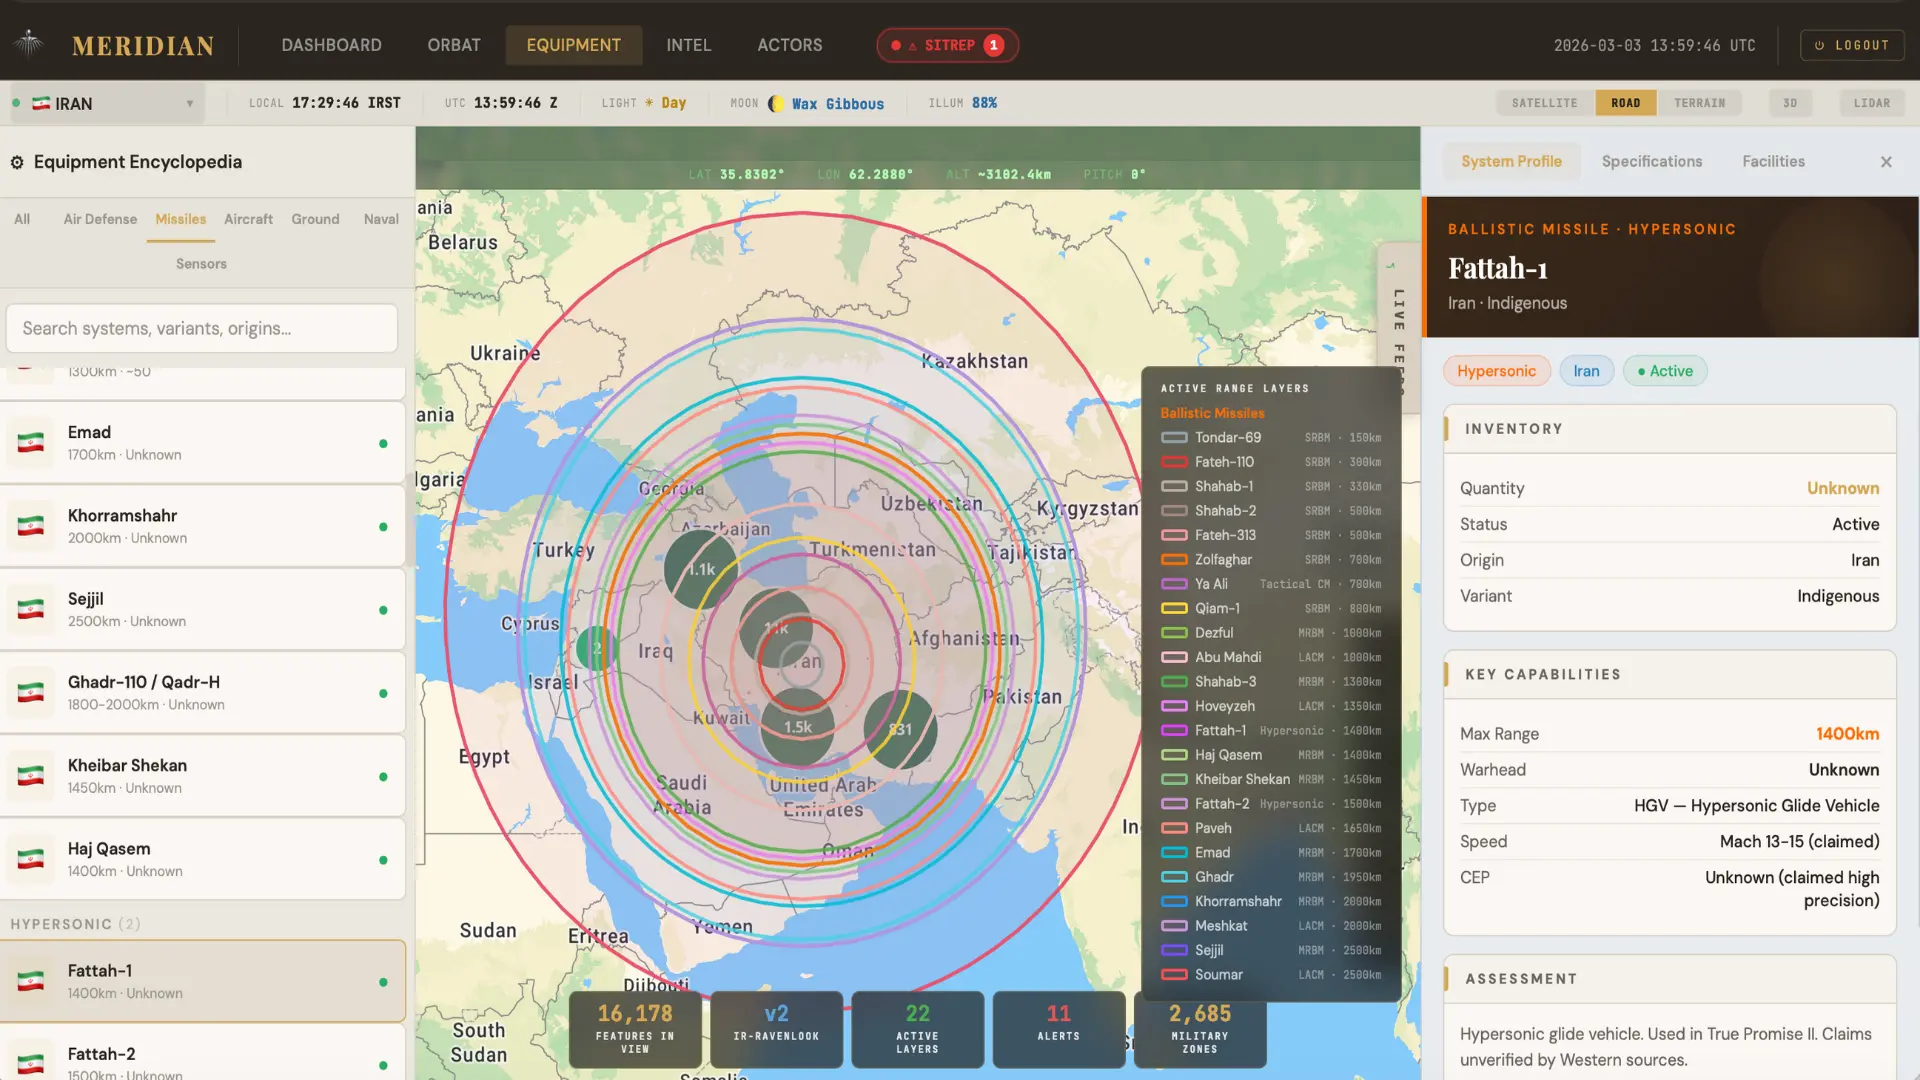1920x1080 pixels.
Task: Click the Paveh color swatch in legend
Action: pyautogui.click(x=1174, y=828)
